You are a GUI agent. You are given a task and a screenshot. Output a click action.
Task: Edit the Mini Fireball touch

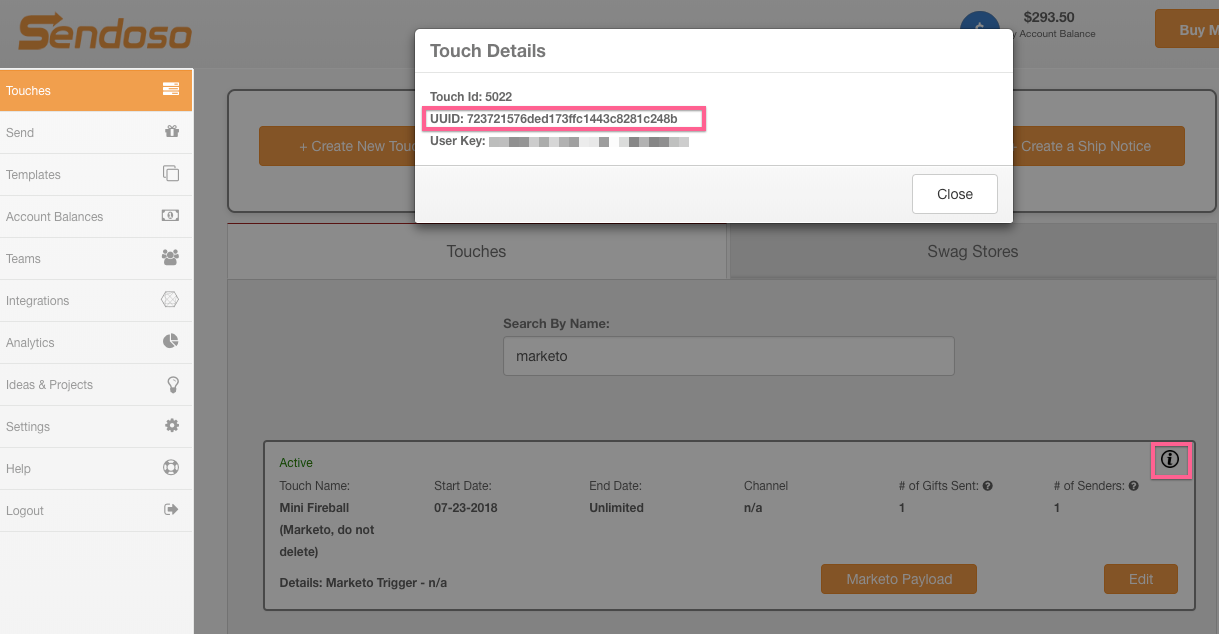1140,579
